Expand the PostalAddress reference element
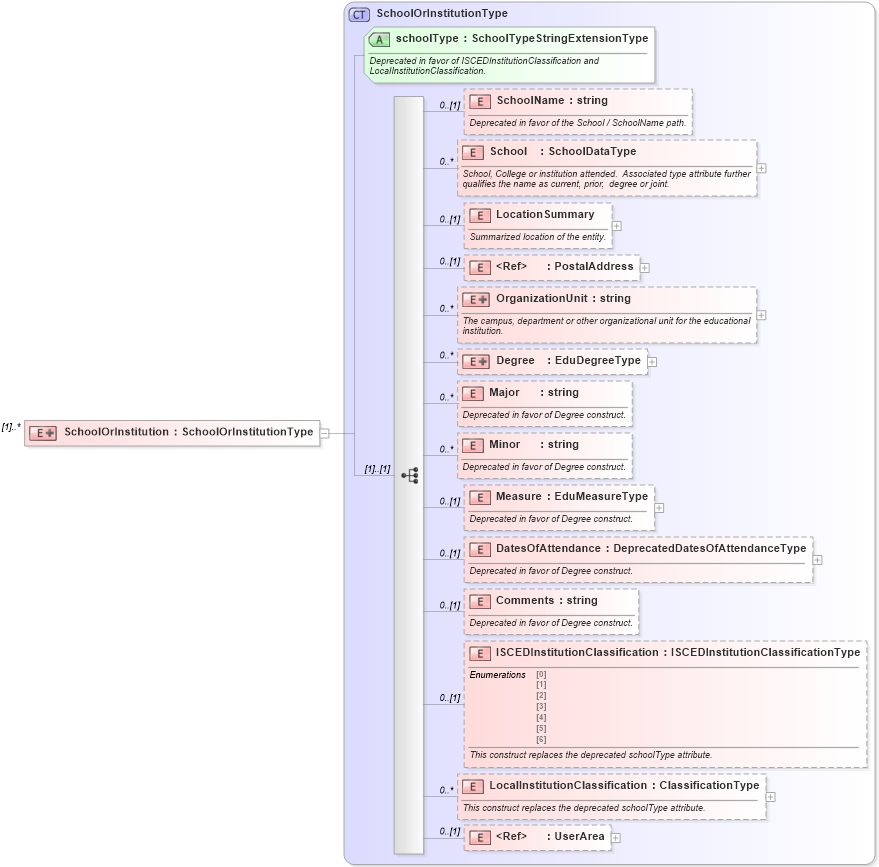This screenshot has height=867, width=879. coord(645,267)
